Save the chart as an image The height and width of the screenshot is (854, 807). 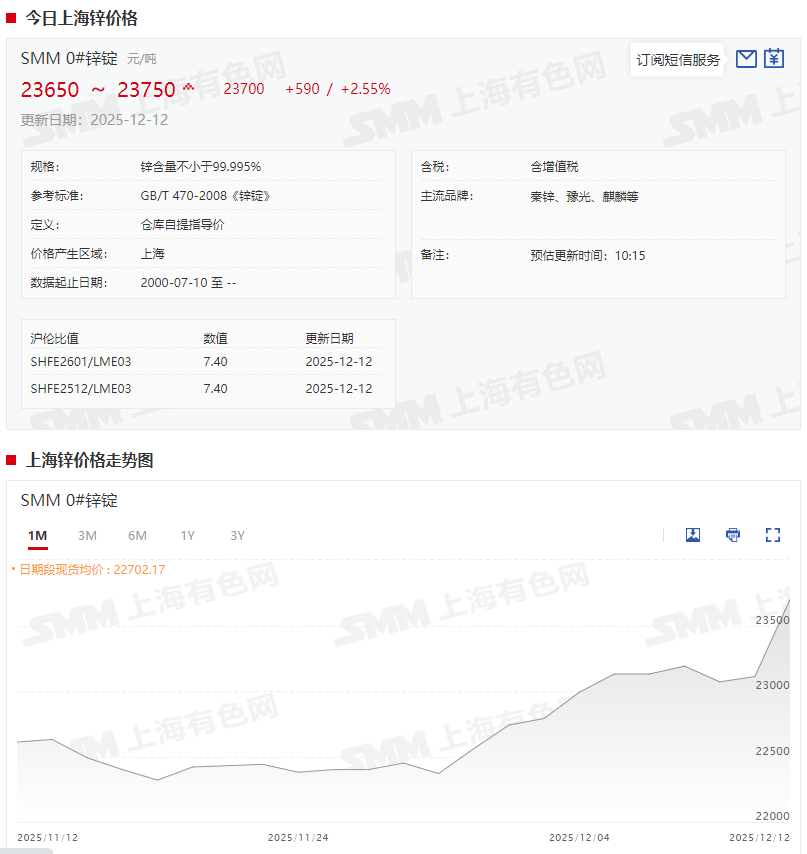693,535
